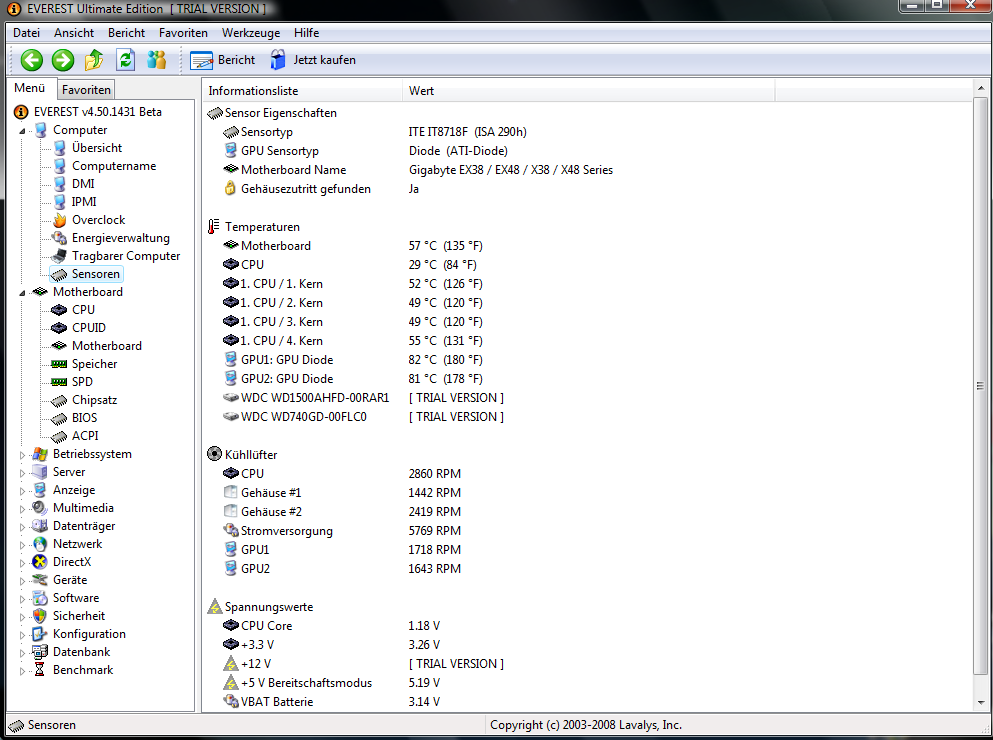Open the users icon in the toolbar

point(156,60)
